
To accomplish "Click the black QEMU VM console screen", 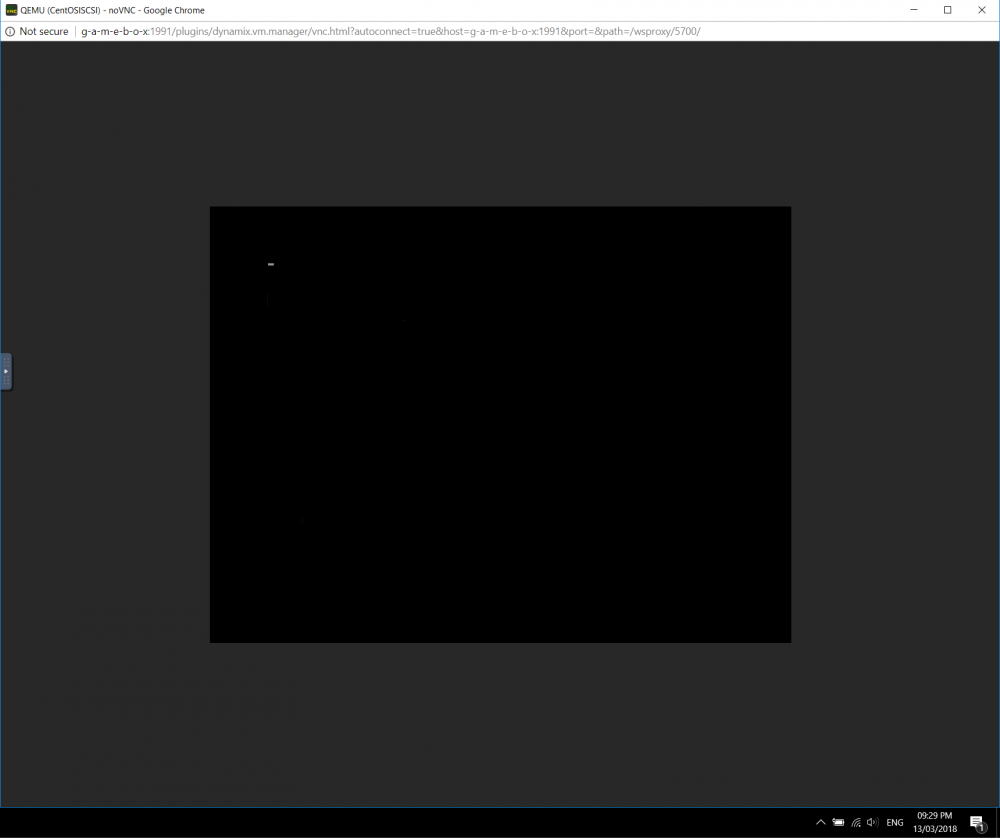I will click(x=500, y=424).
